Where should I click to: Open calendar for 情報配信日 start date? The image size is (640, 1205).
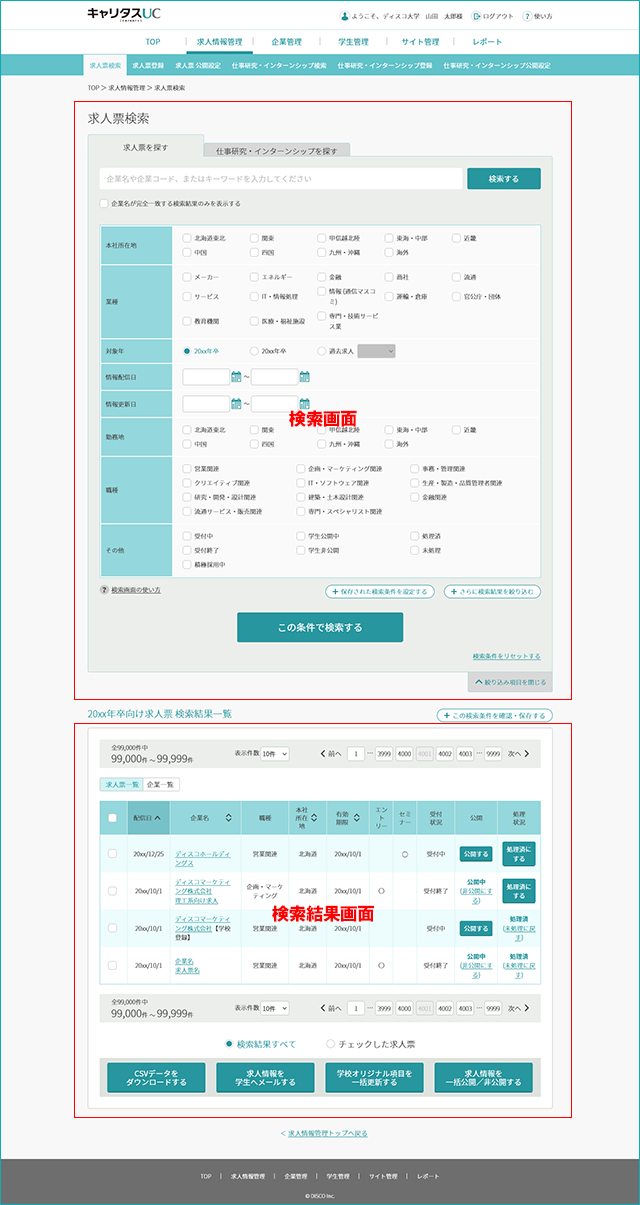pos(237,377)
